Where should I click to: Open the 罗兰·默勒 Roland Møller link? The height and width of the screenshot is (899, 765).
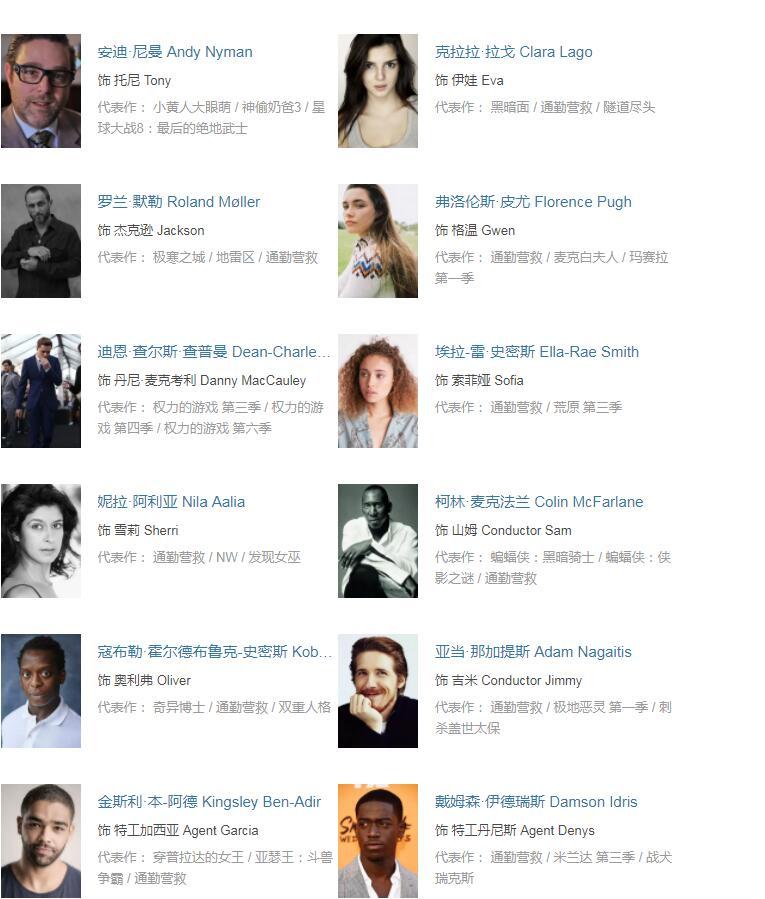pyautogui.click(x=178, y=202)
